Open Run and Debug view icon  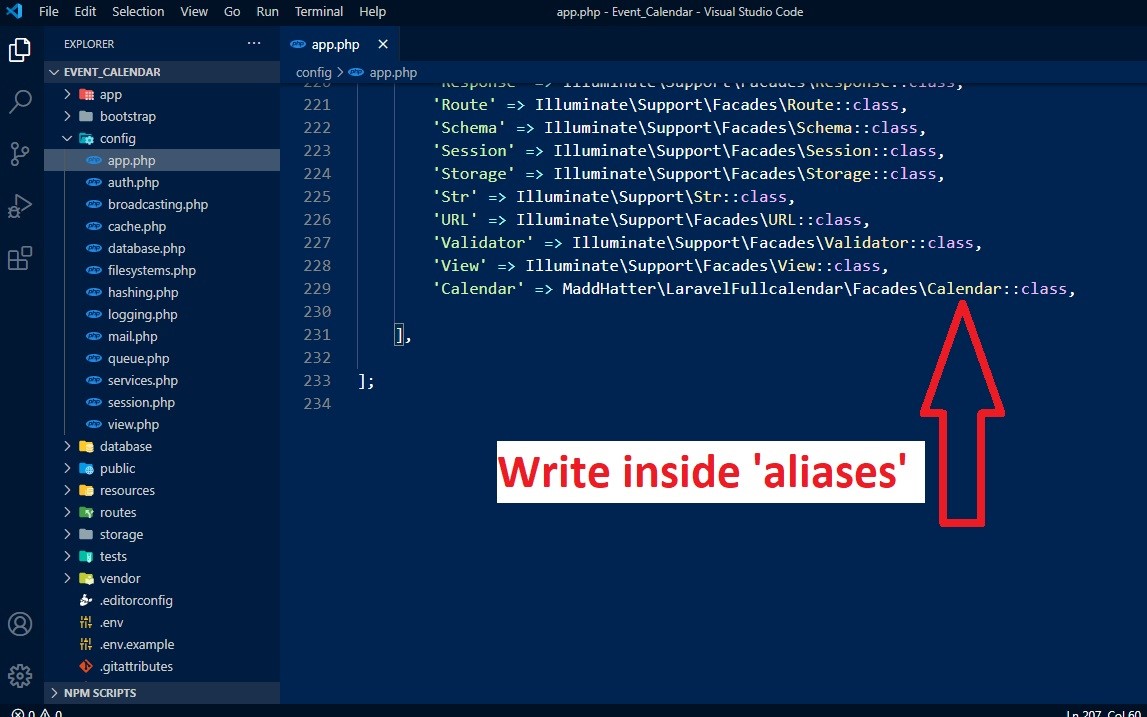[x=20, y=205]
